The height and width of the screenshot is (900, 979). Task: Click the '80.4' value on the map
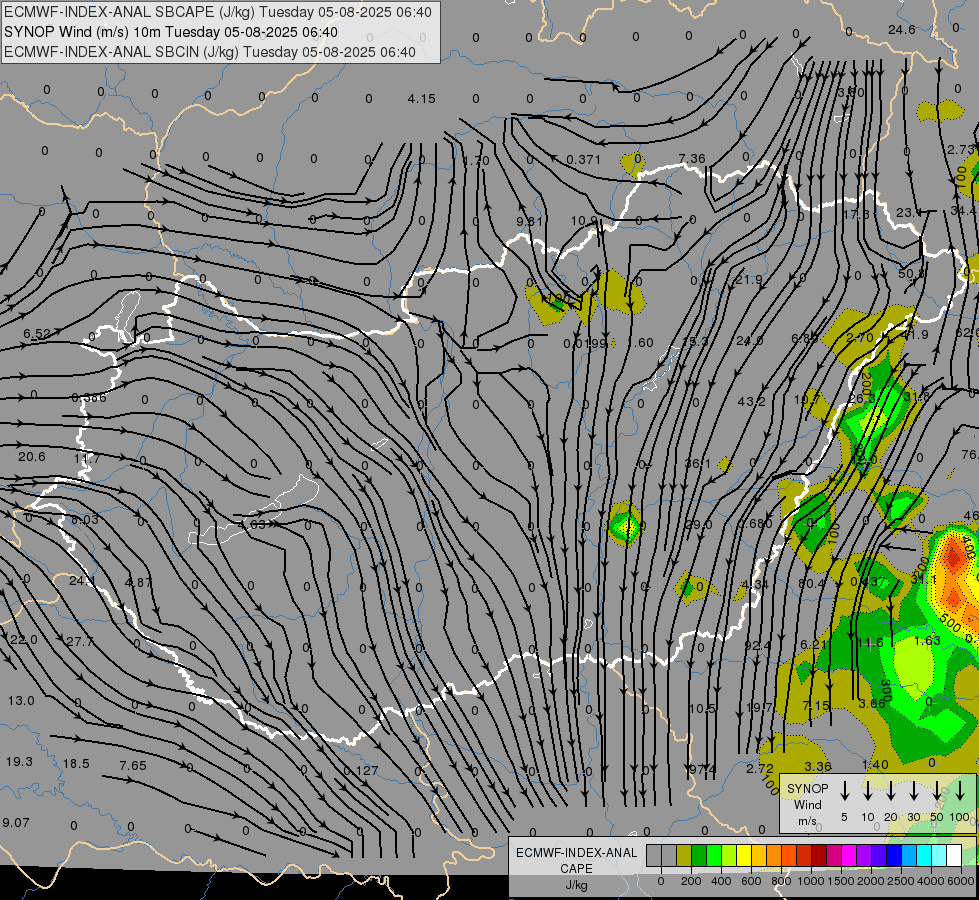point(812,583)
